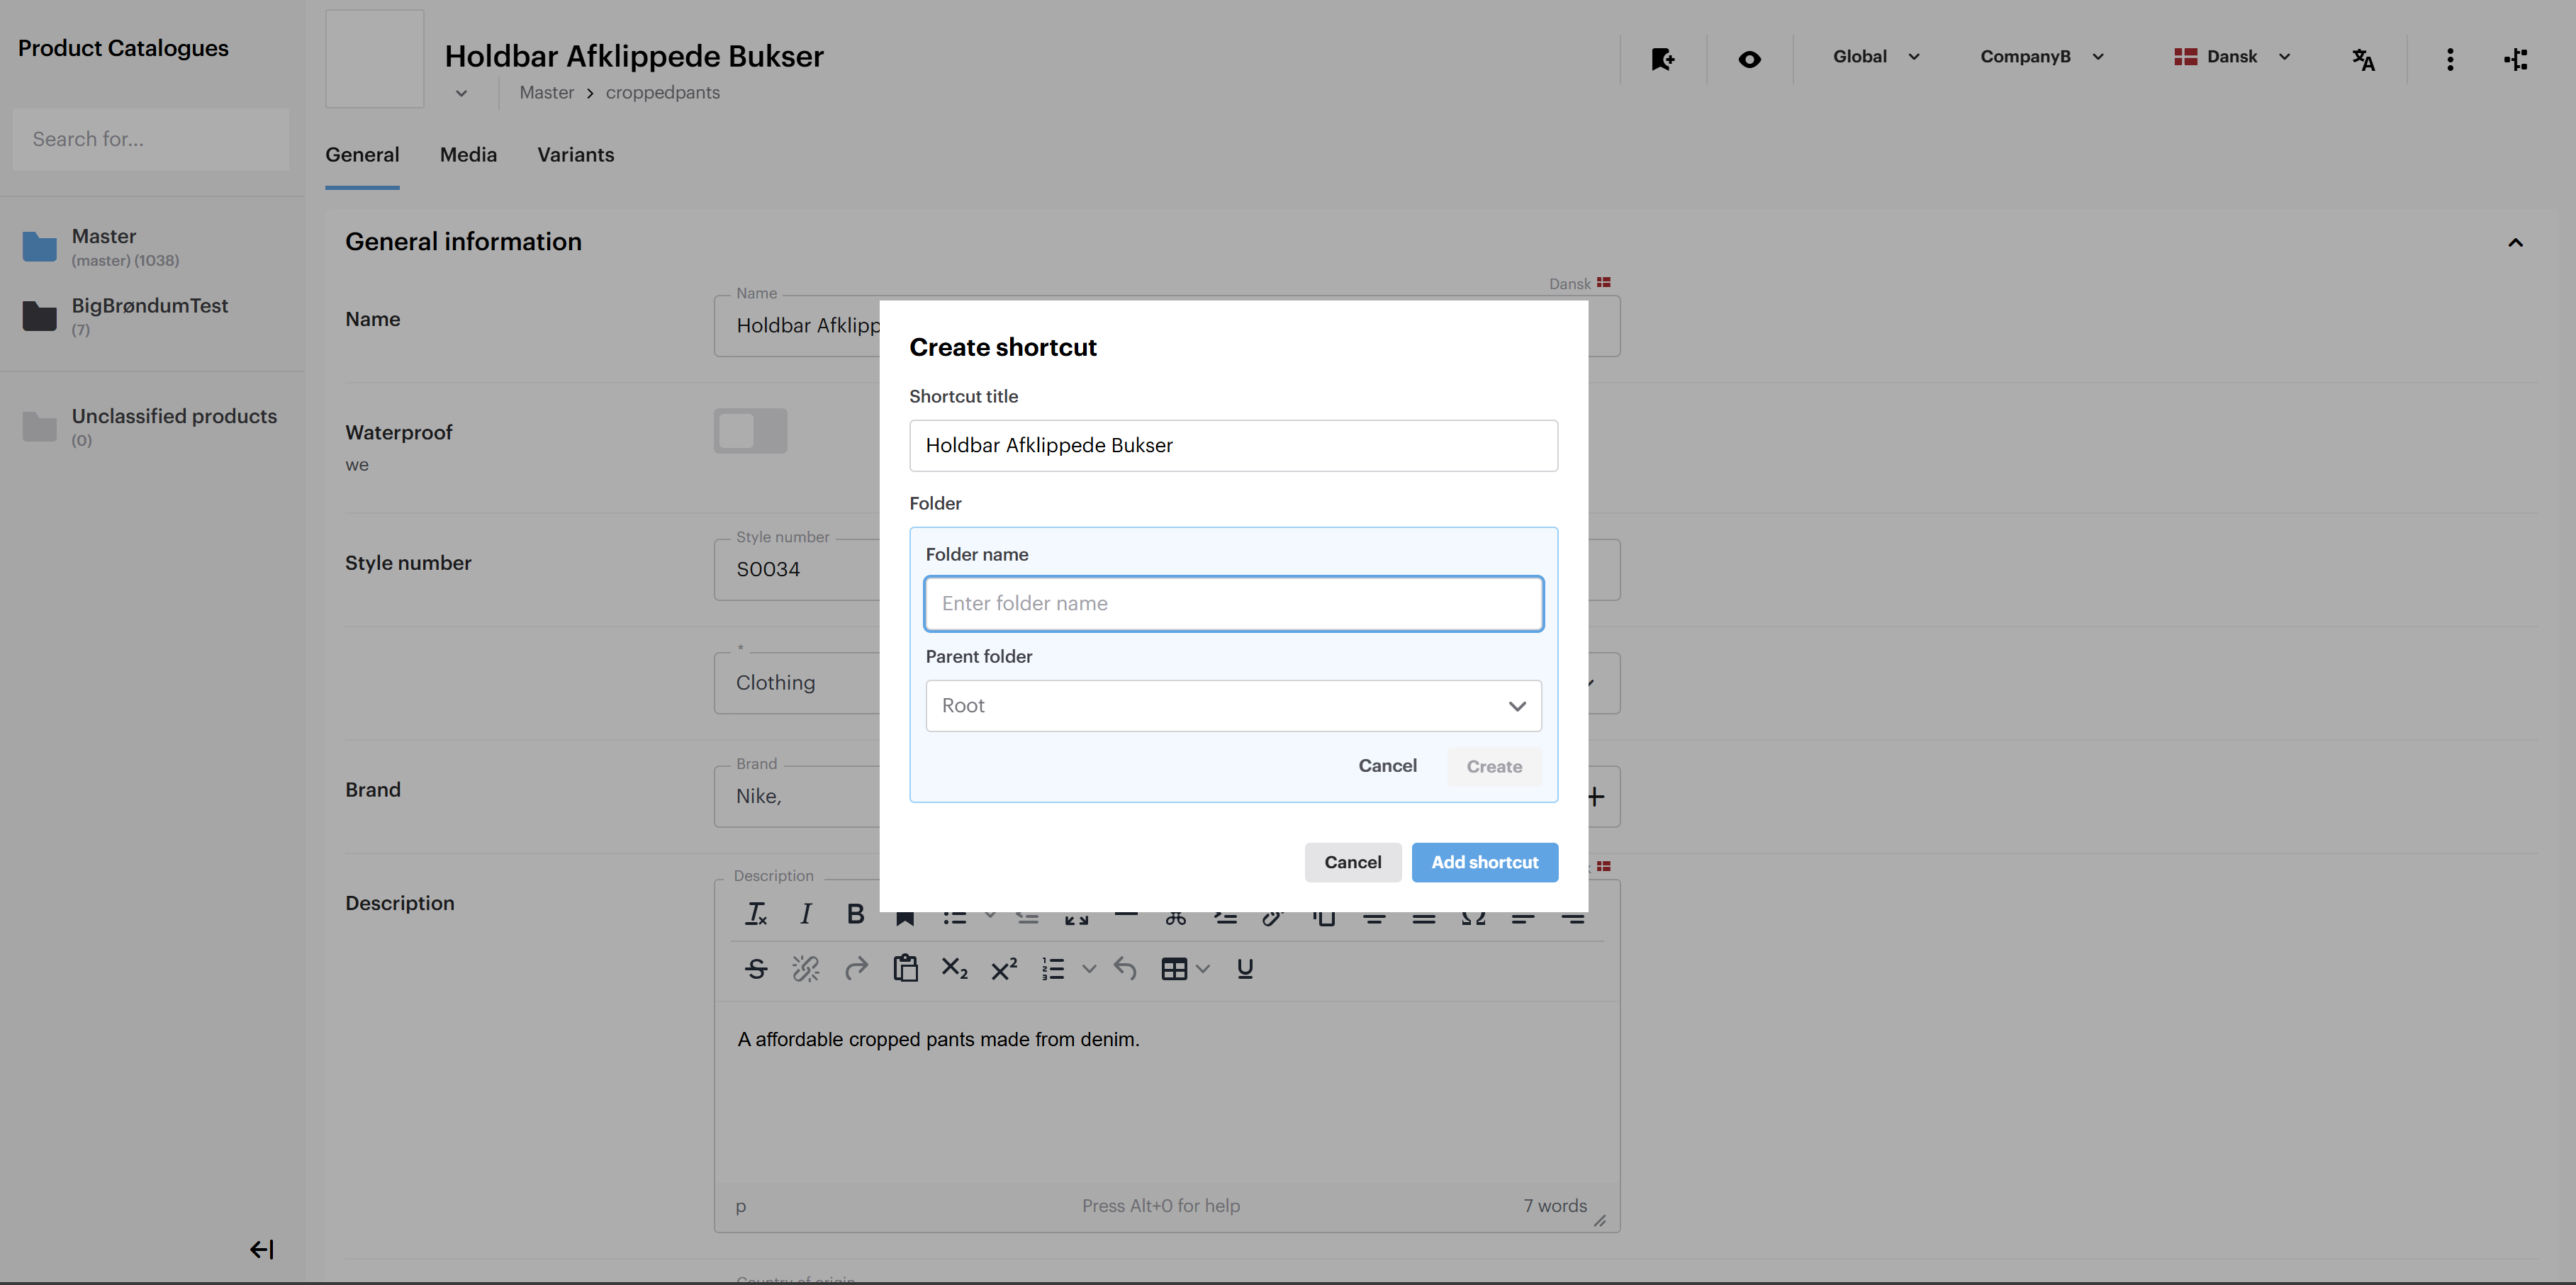Screen dimensions: 2576x1285
Task: Click Cancel inside the folder panel
Action: [1387, 766]
